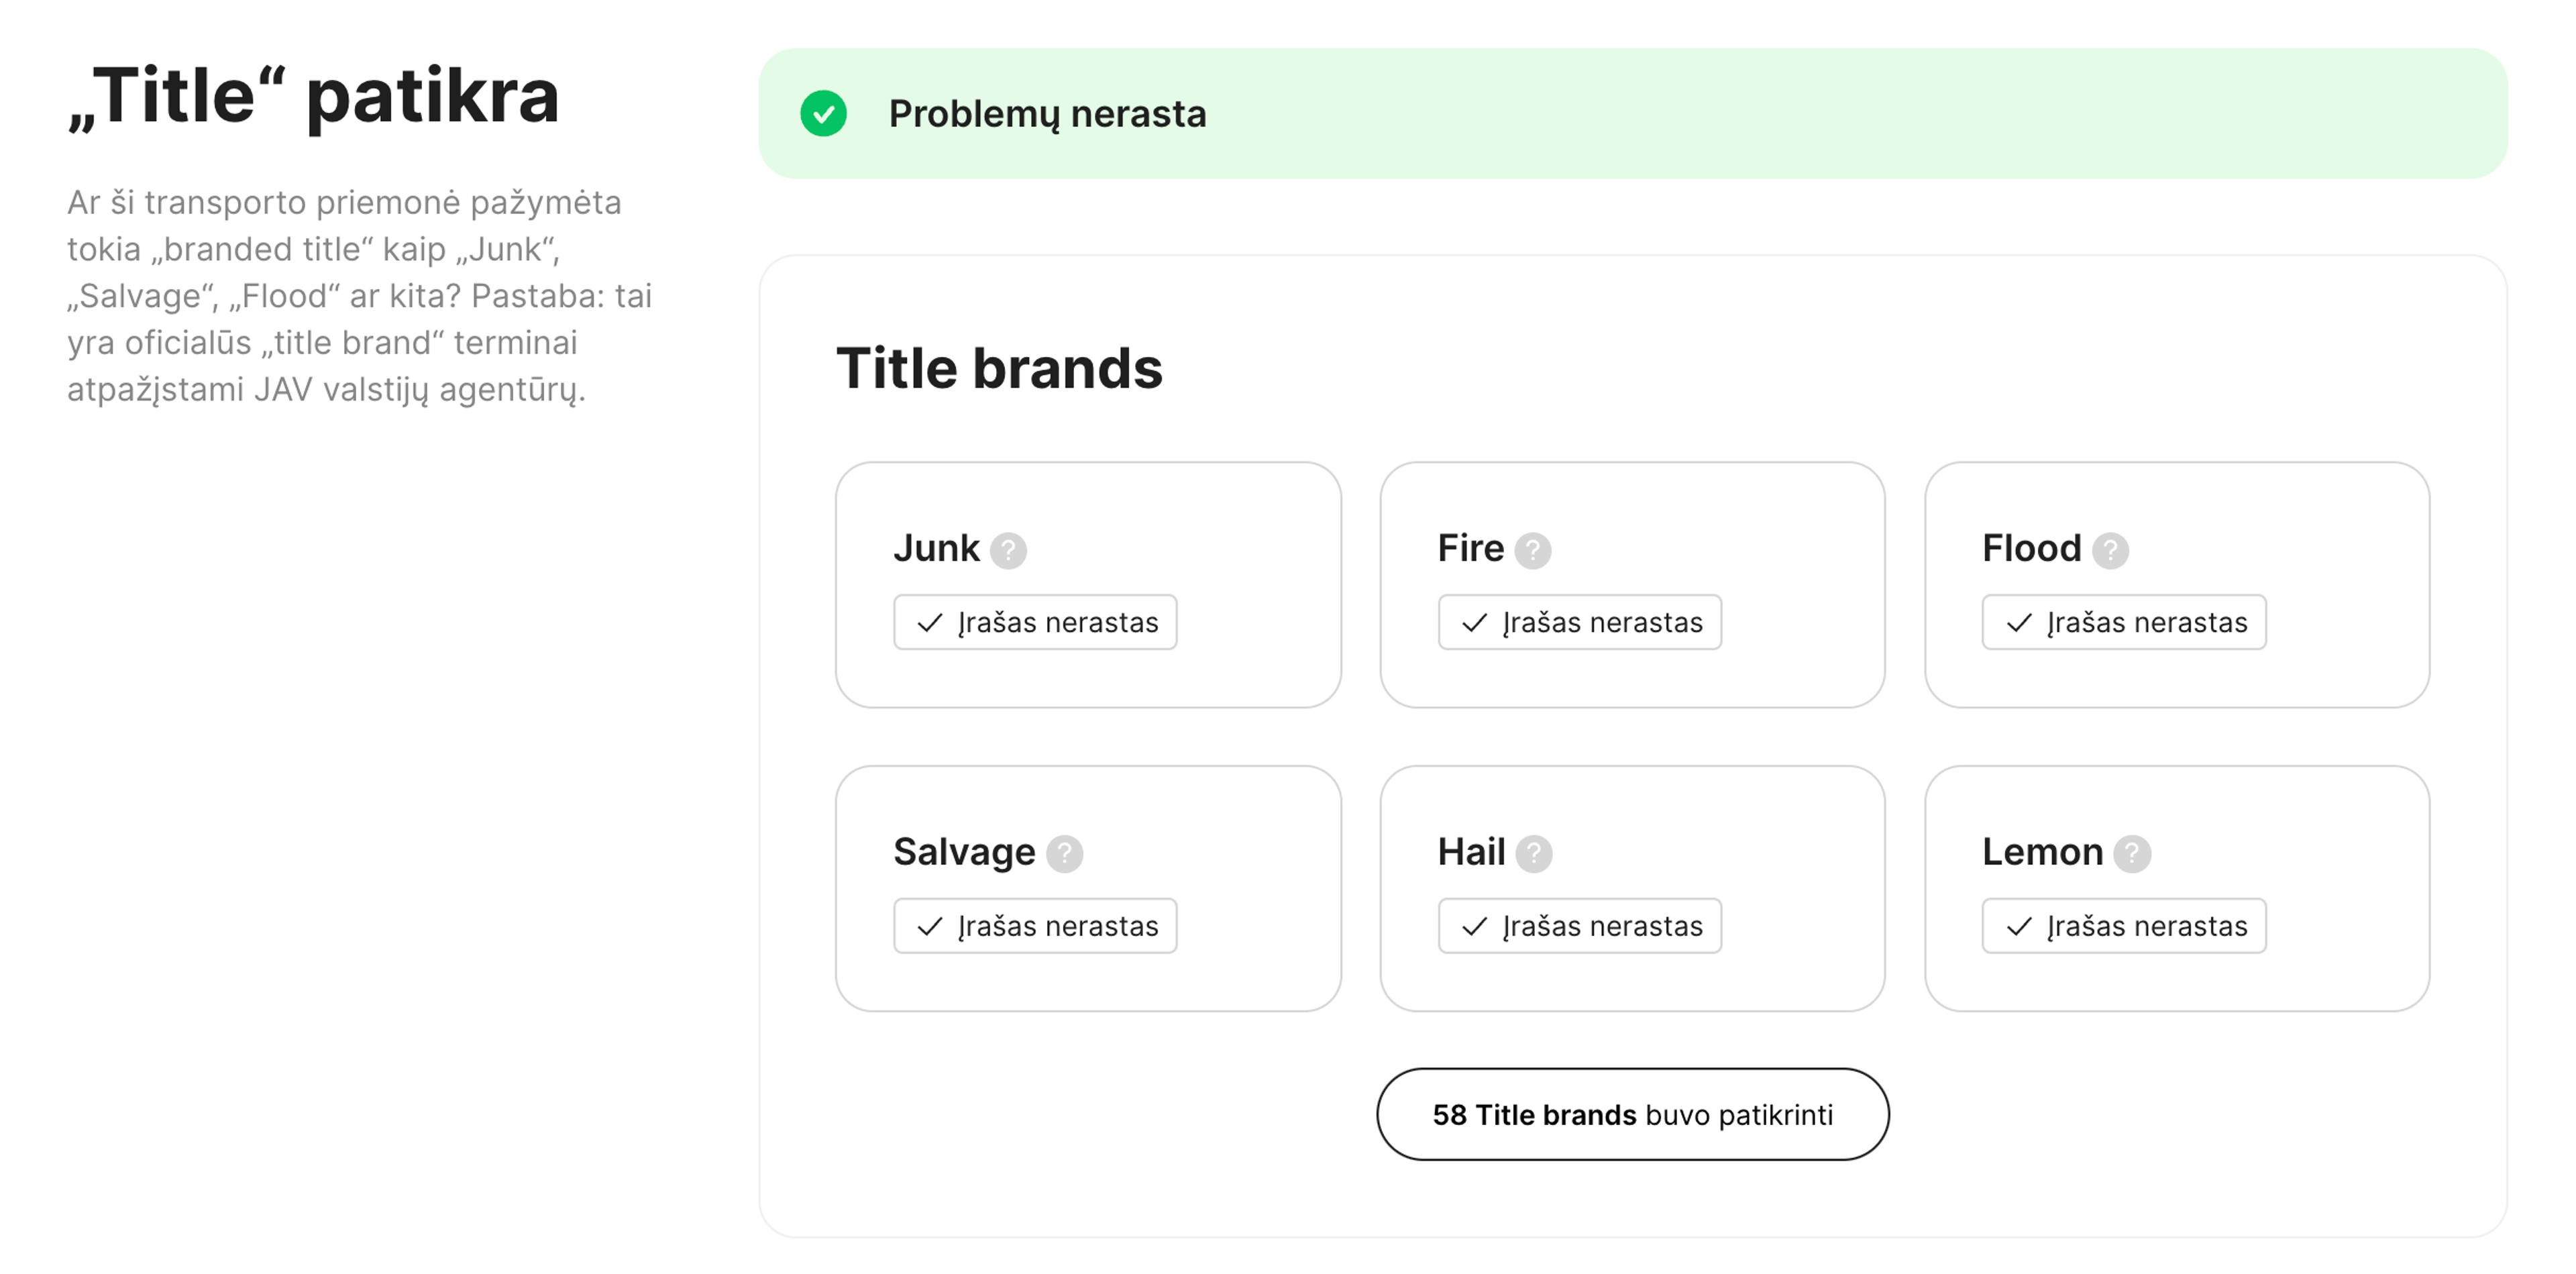Select the "Įrašas nerastas" badge under Salvage

coord(1035,927)
